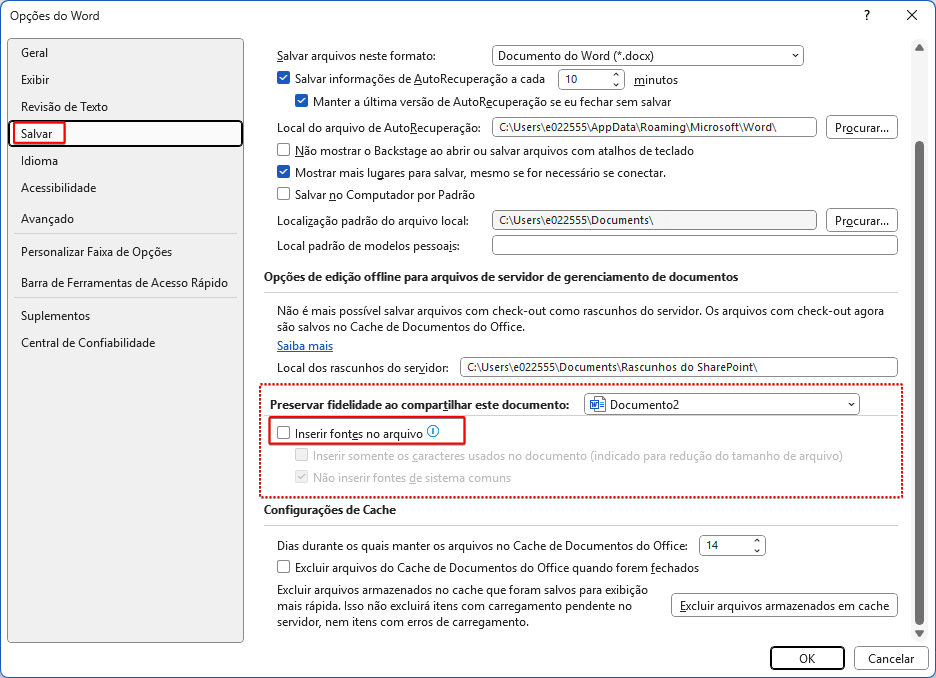
Task: Click the Word document icon in the Documento2 dropdown
Action: tap(597, 405)
